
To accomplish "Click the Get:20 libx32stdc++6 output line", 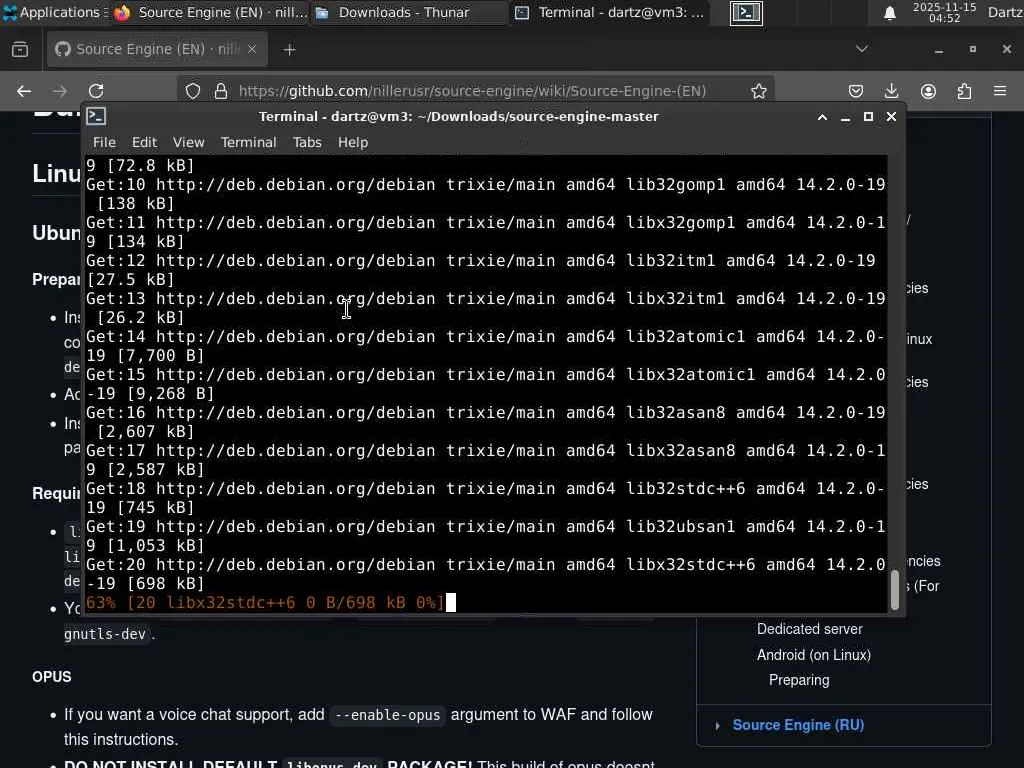I will [x=485, y=574].
